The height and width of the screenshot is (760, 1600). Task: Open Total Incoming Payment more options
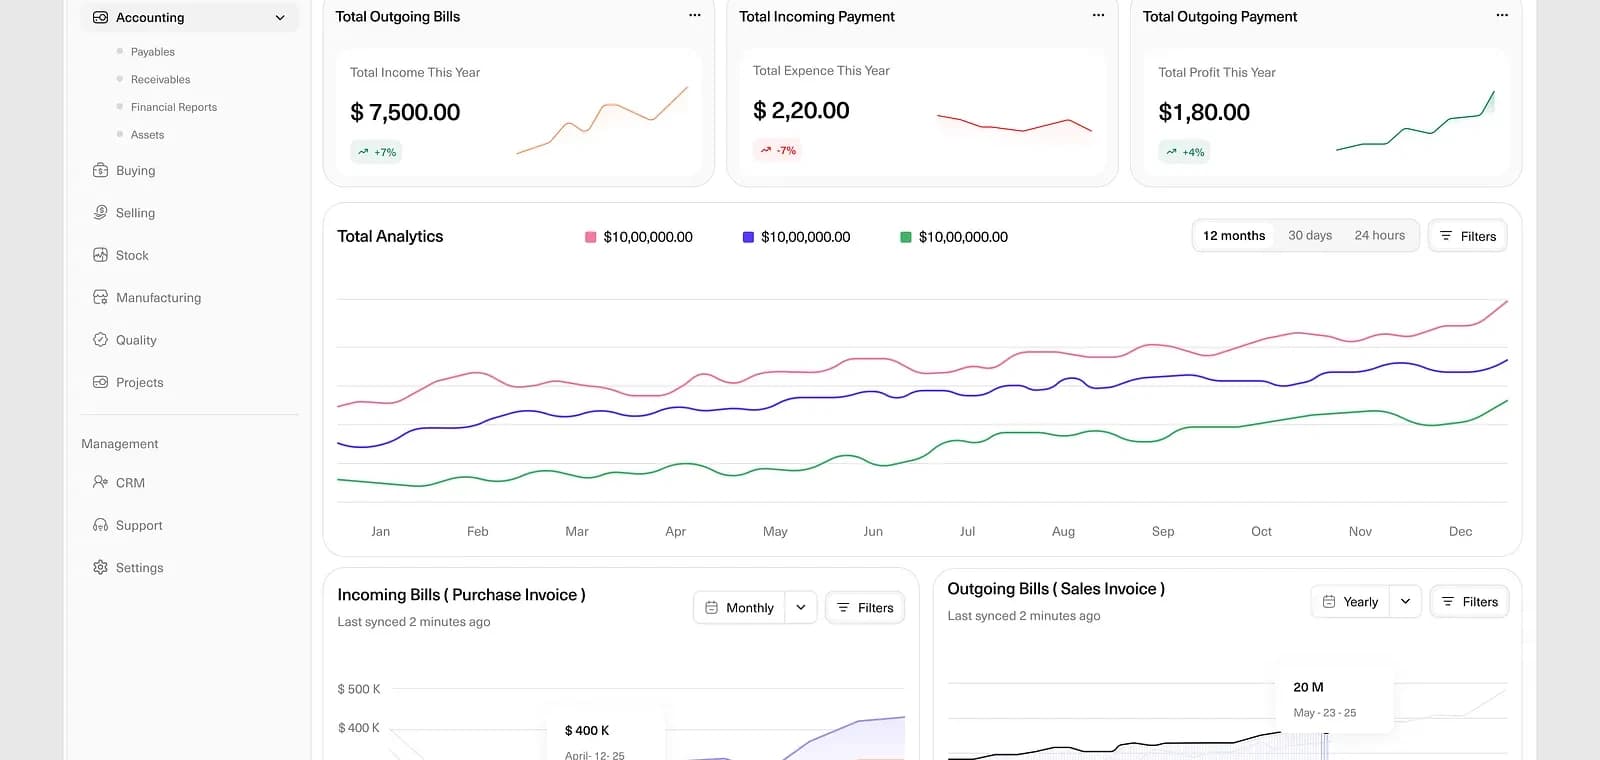pos(1098,16)
